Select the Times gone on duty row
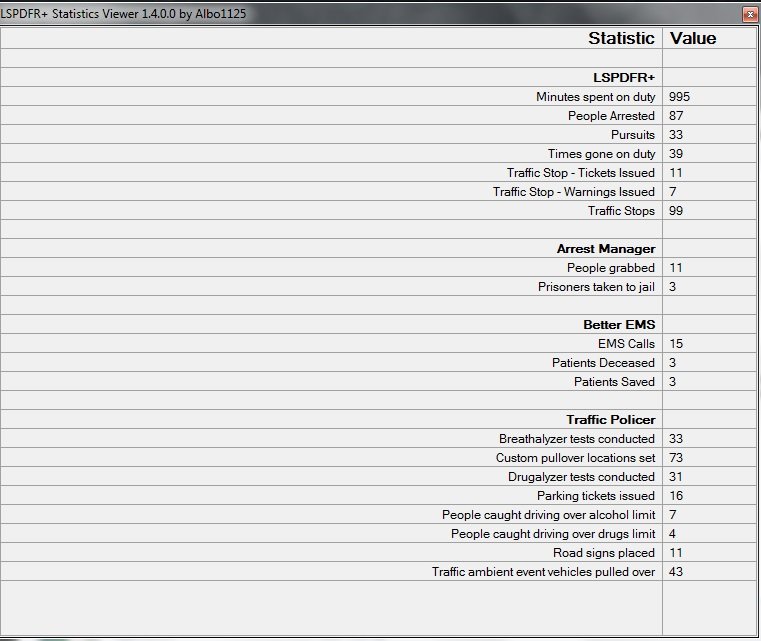Image resolution: width=761 pixels, height=641 pixels. (x=601, y=154)
